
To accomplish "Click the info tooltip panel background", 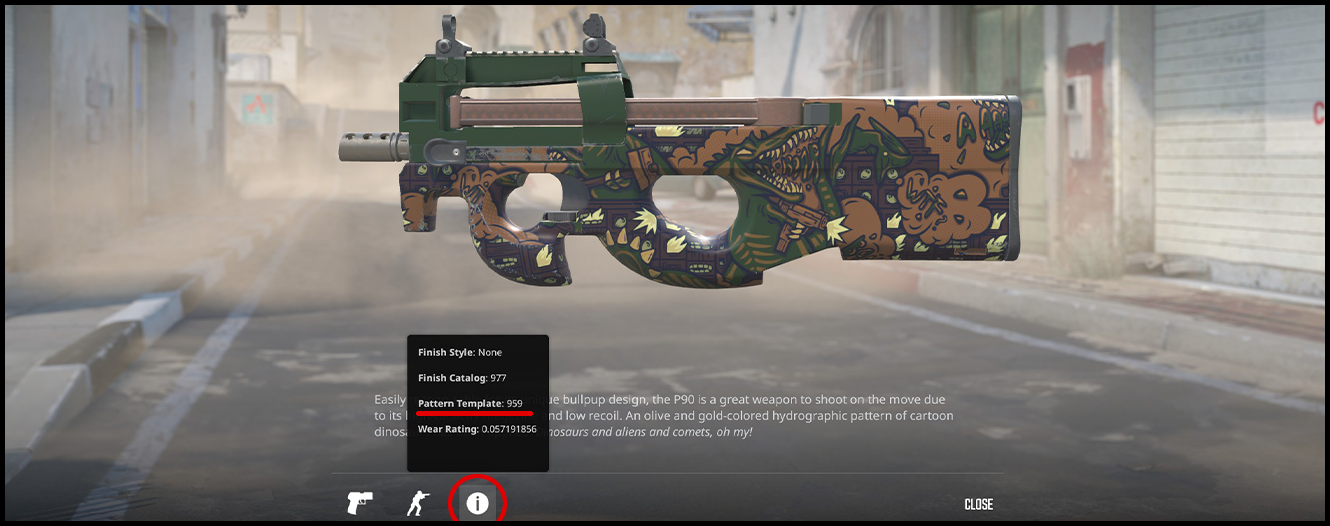I will [x=478, y=403].
